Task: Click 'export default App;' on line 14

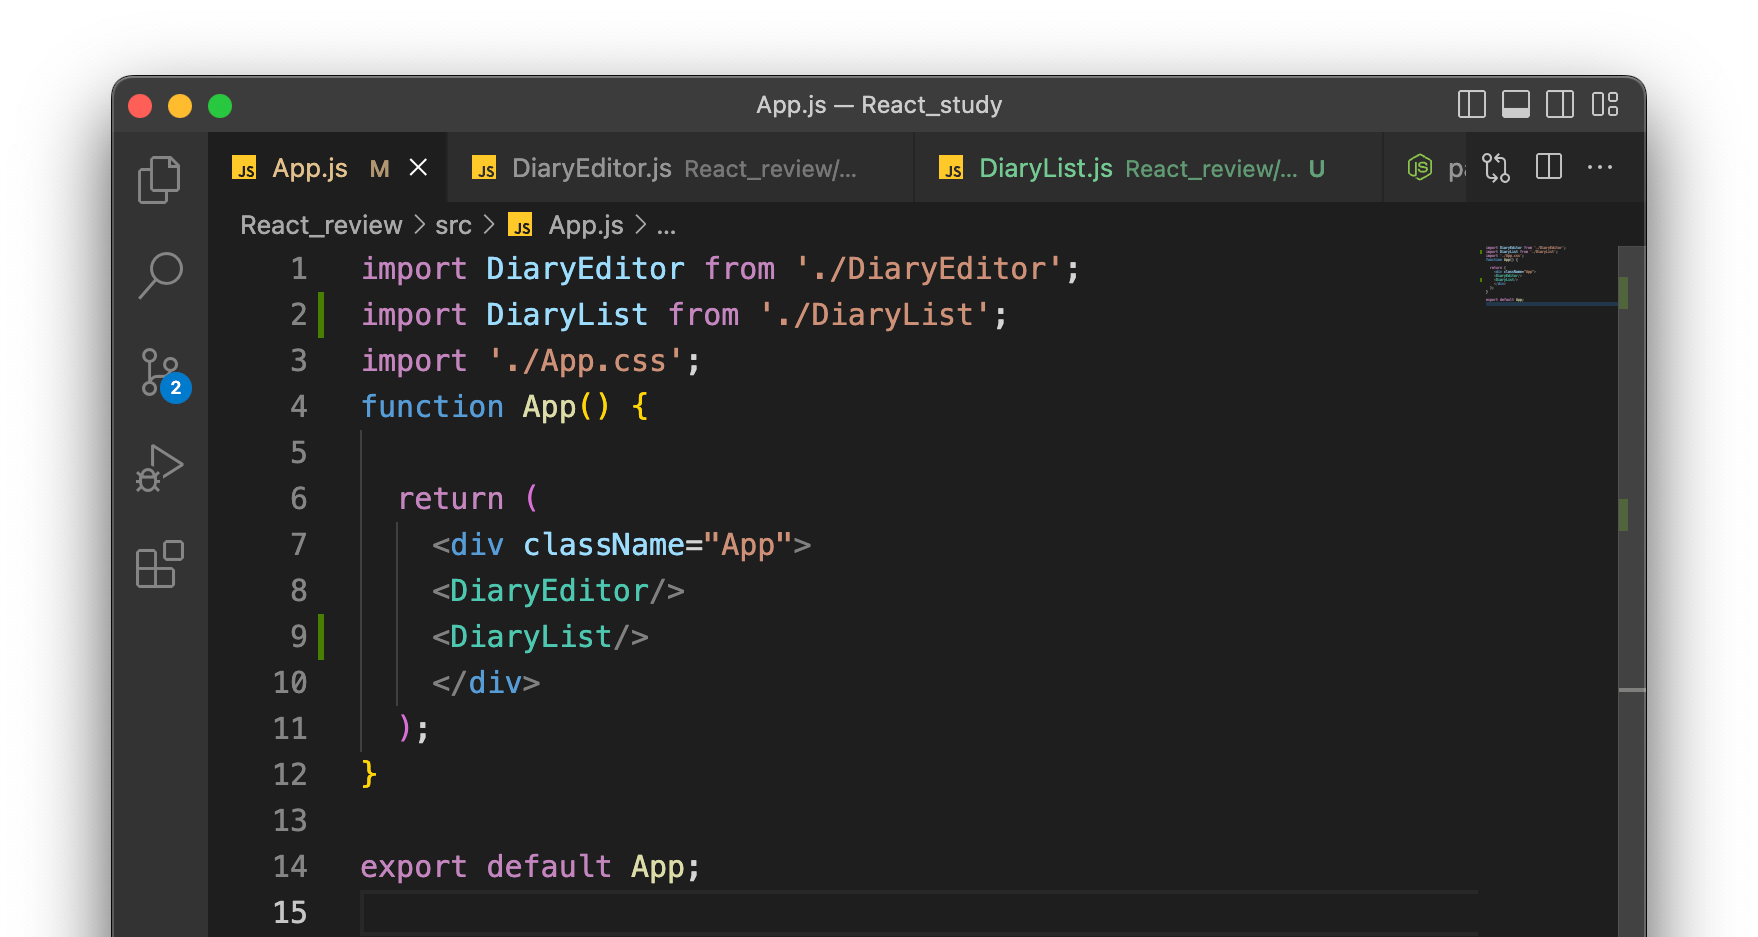Action: 530,866
